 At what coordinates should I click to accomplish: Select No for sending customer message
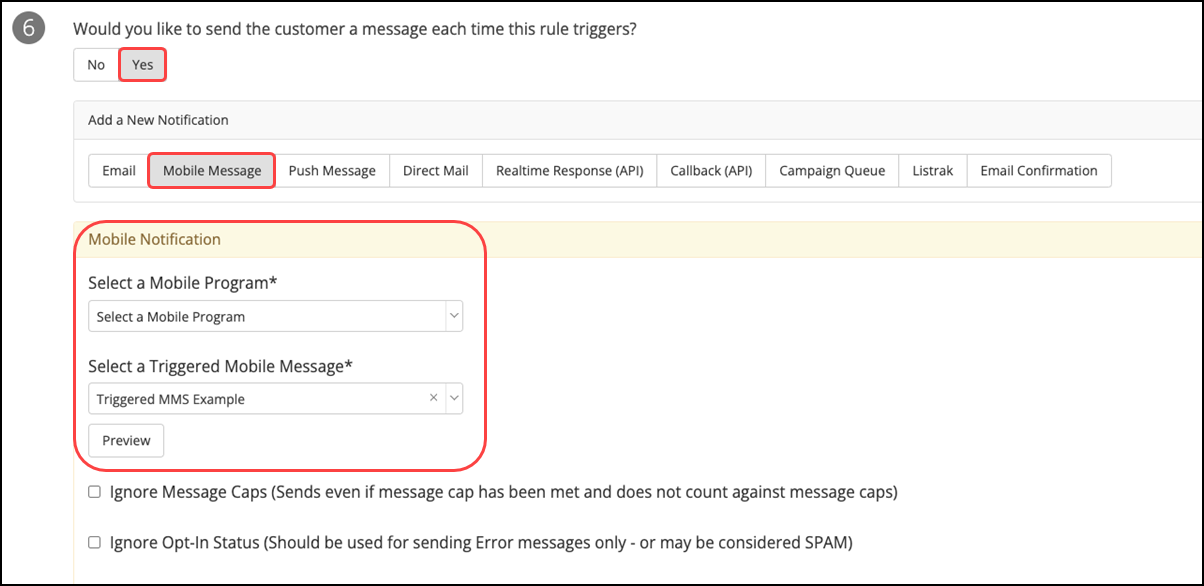pyautogui.click(x=96, y=65)
